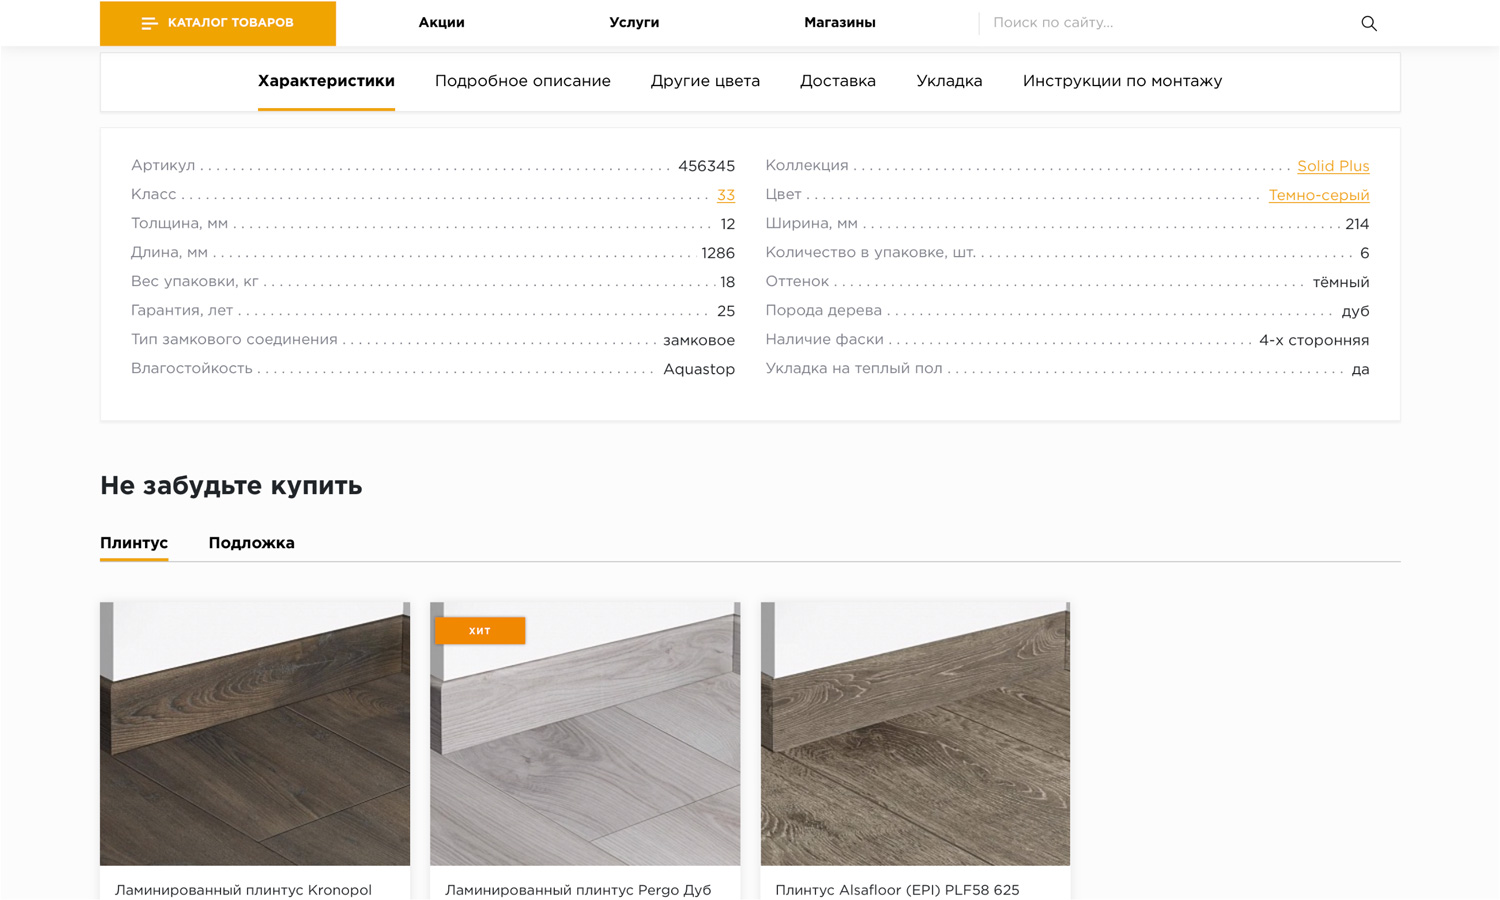1500x900 pixels.
Task: Switch to the Подробное описание tab
Action: [522, 81]
